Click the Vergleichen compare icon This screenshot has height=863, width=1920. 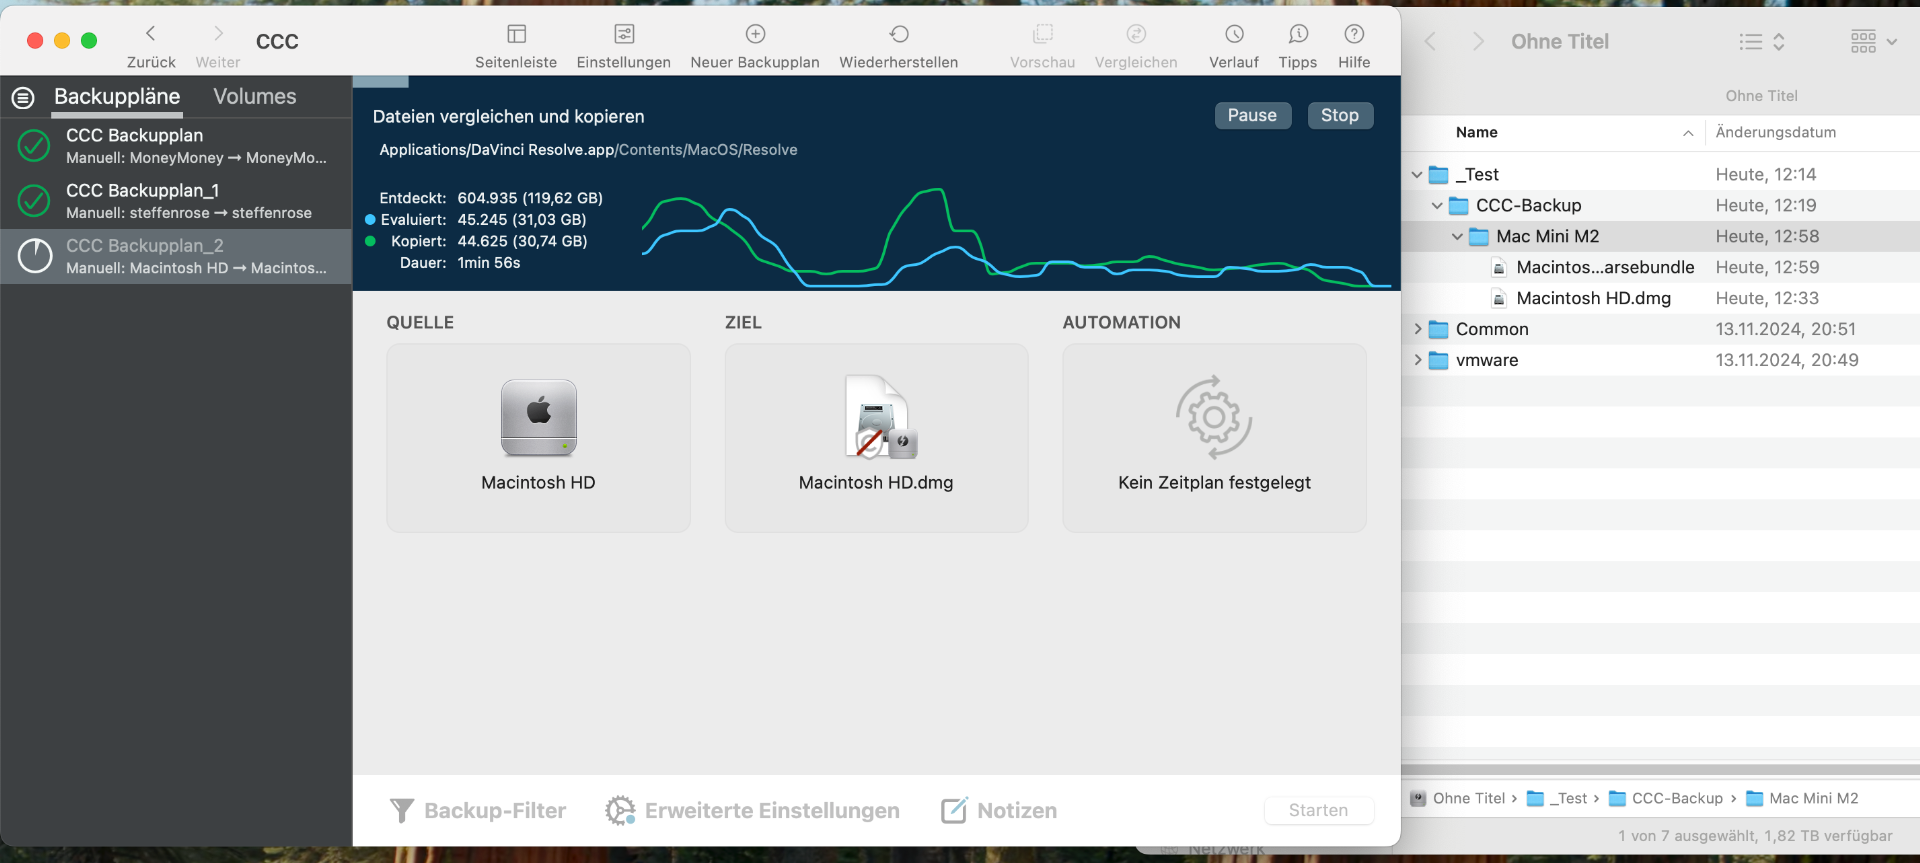1136,34
